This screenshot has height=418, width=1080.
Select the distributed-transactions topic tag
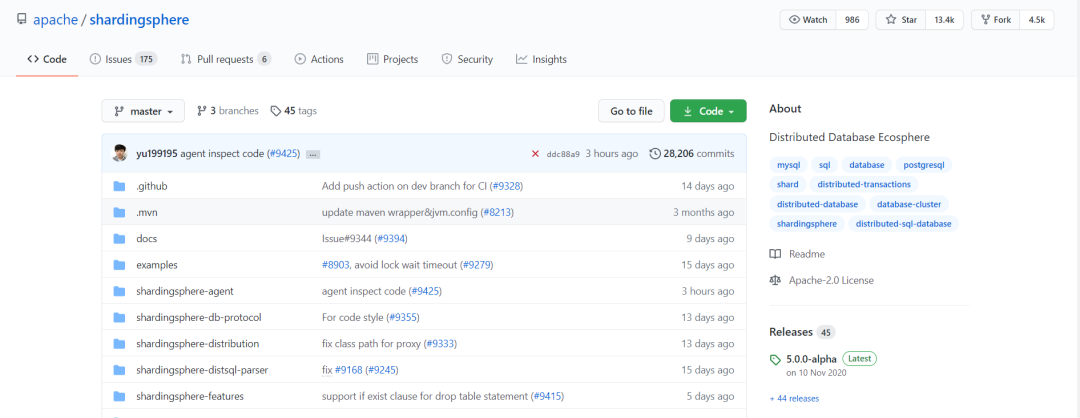click(863, 184)
